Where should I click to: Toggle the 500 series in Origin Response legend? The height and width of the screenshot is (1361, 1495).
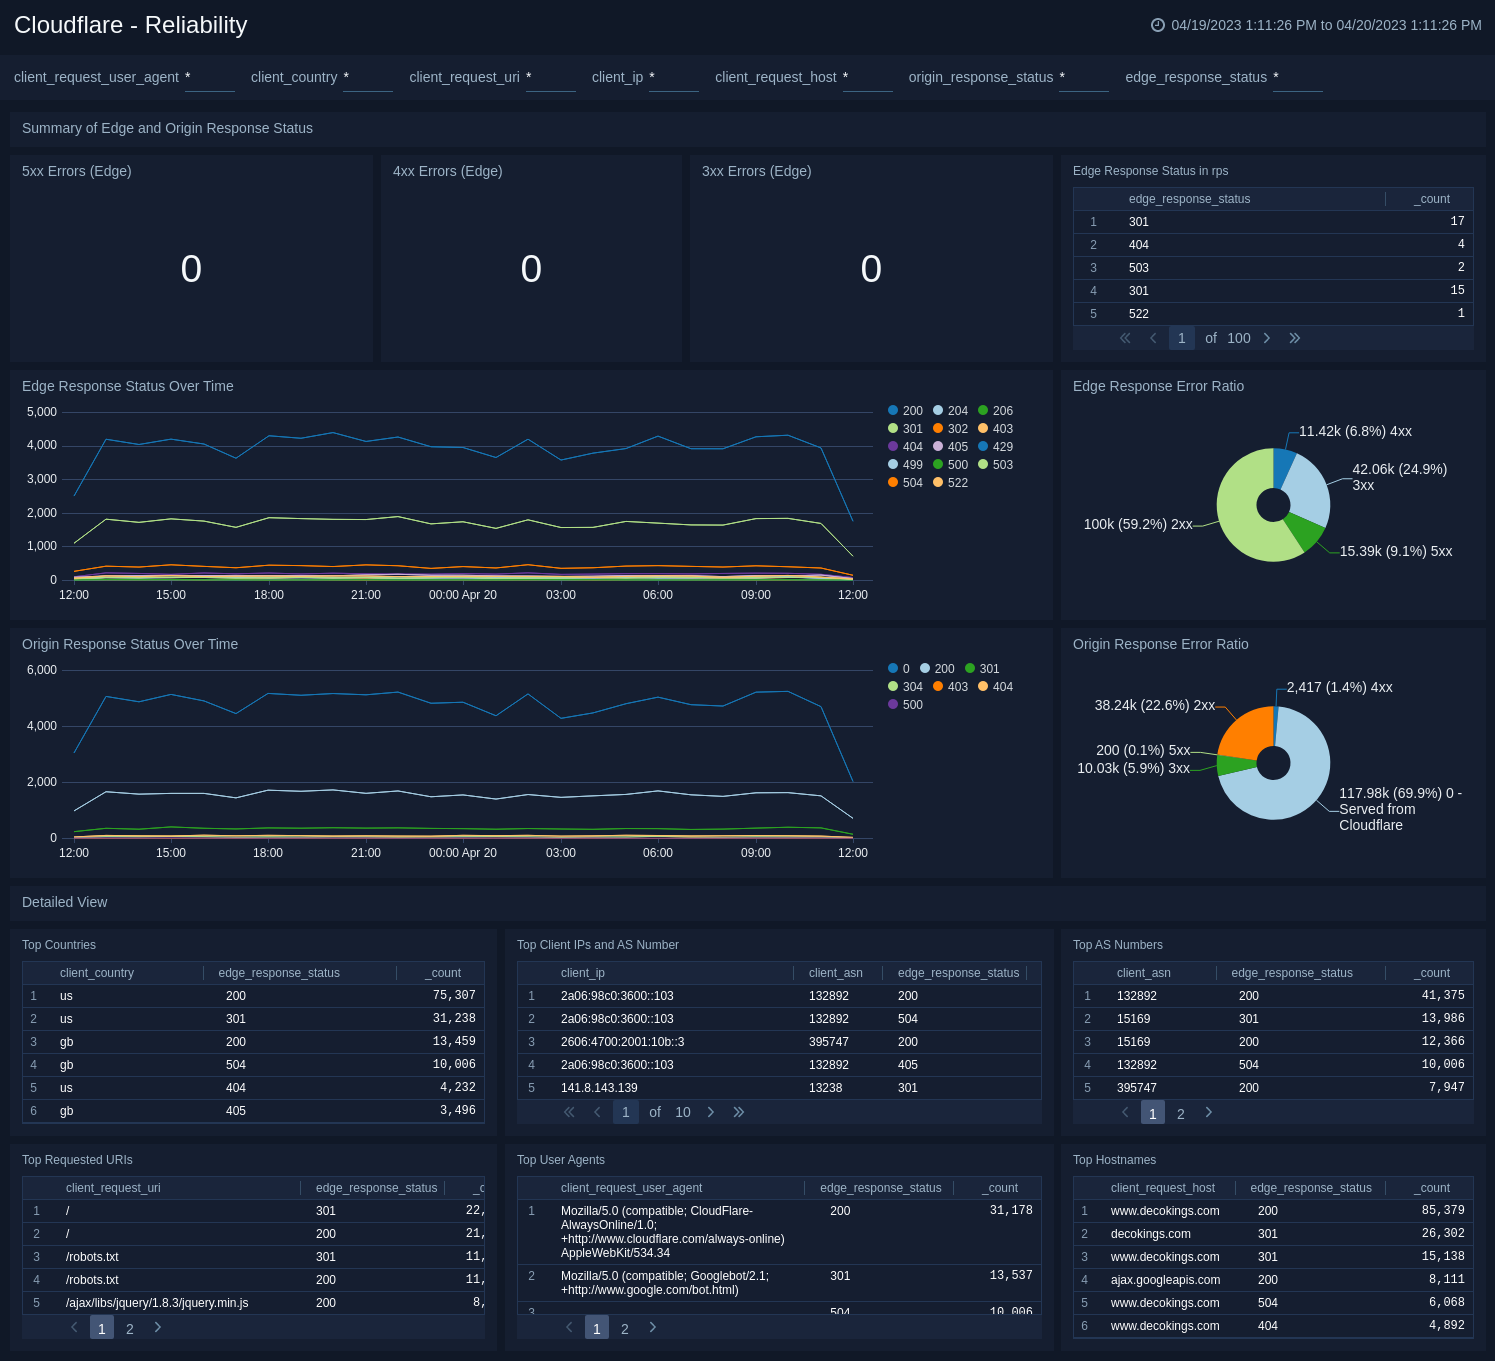(x=906, y=705)
